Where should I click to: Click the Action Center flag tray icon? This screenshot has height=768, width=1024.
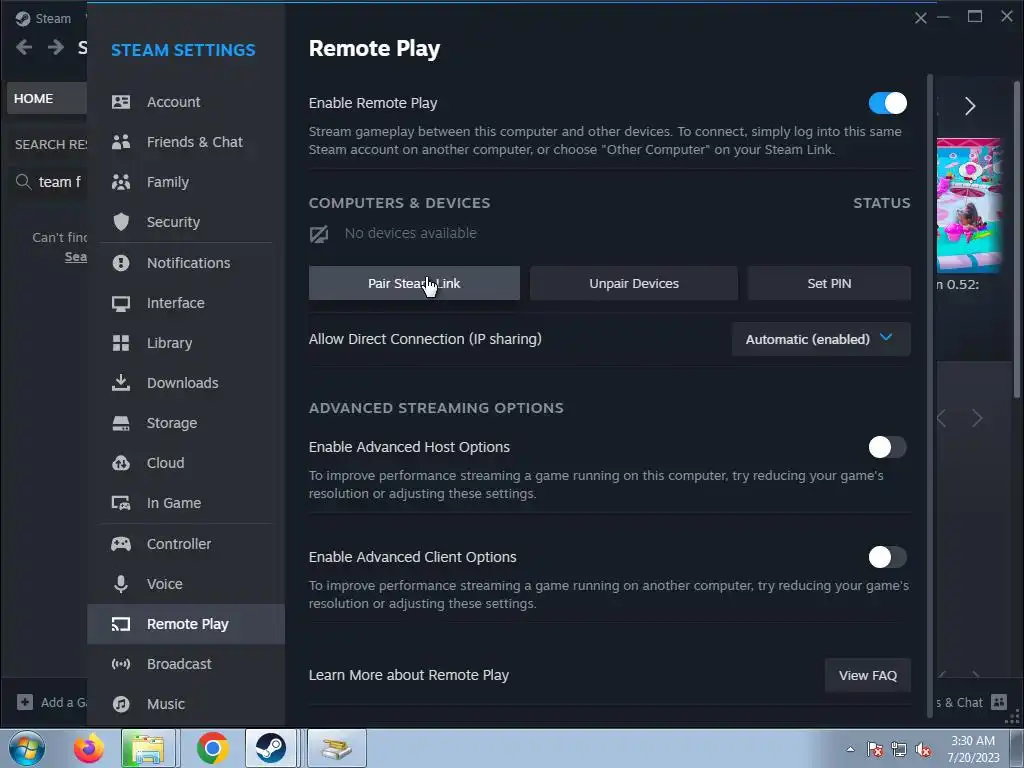[x=875, y=750]
